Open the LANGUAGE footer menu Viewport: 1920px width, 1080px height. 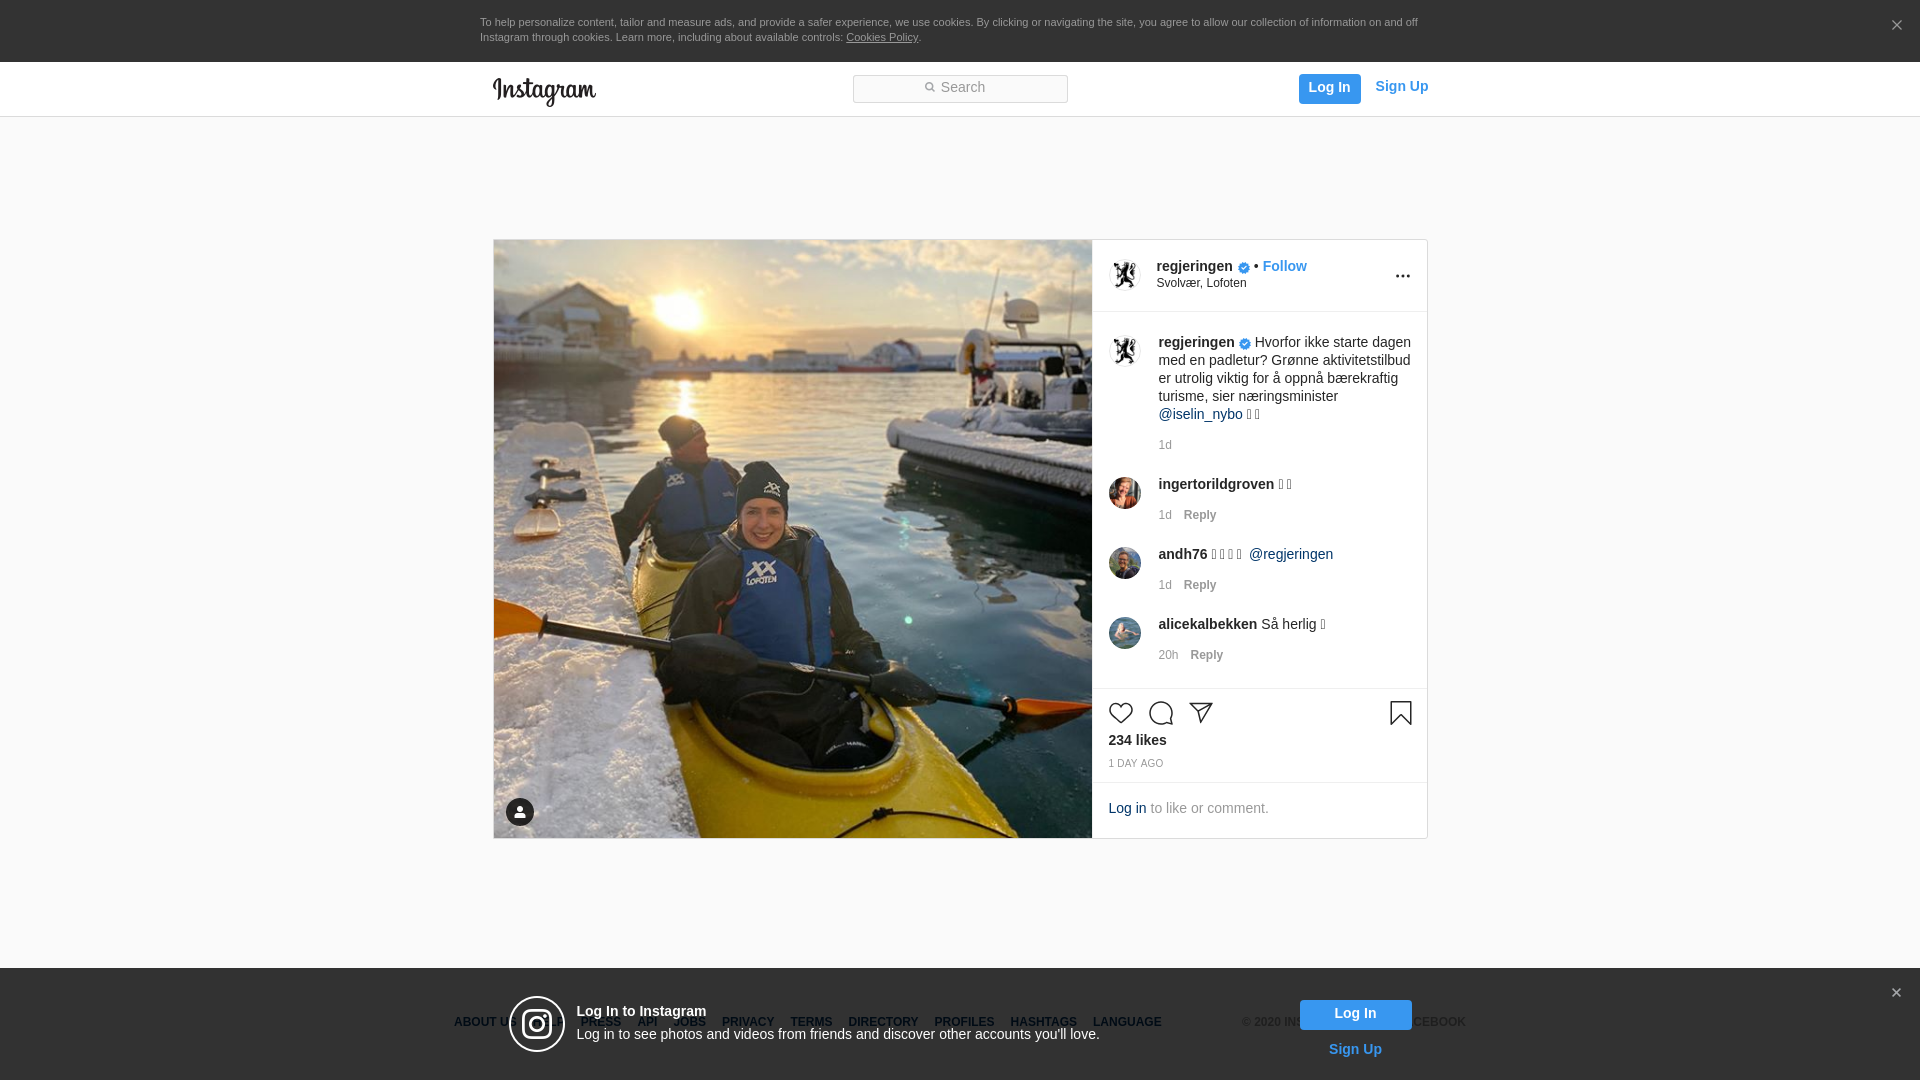[x=1126, y=1022]
